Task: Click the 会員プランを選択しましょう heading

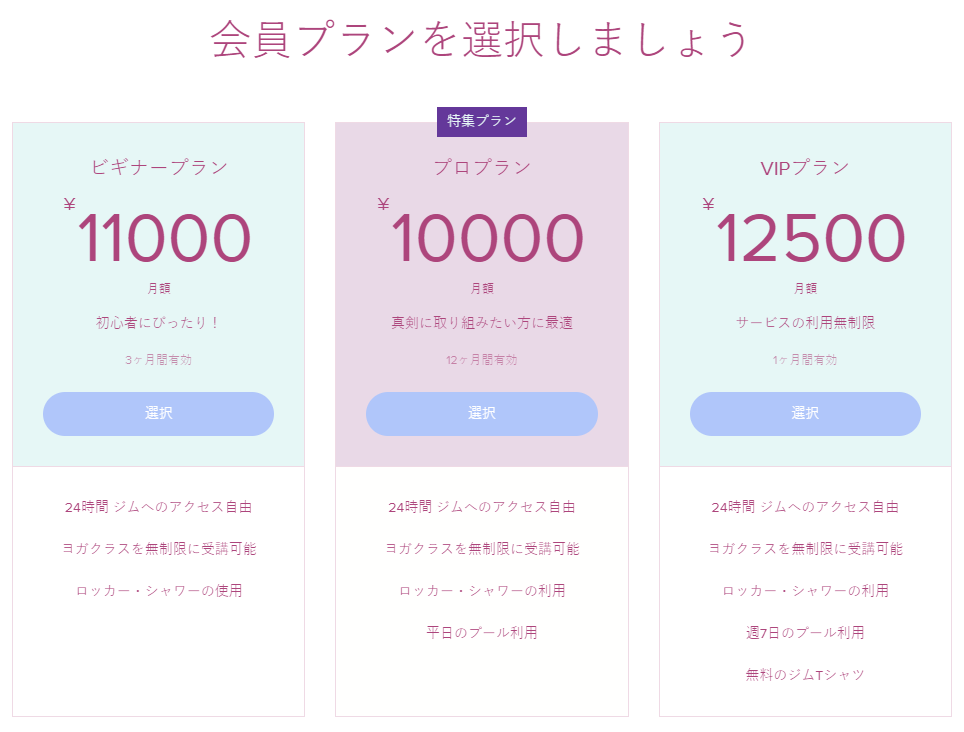Action: 480,39
